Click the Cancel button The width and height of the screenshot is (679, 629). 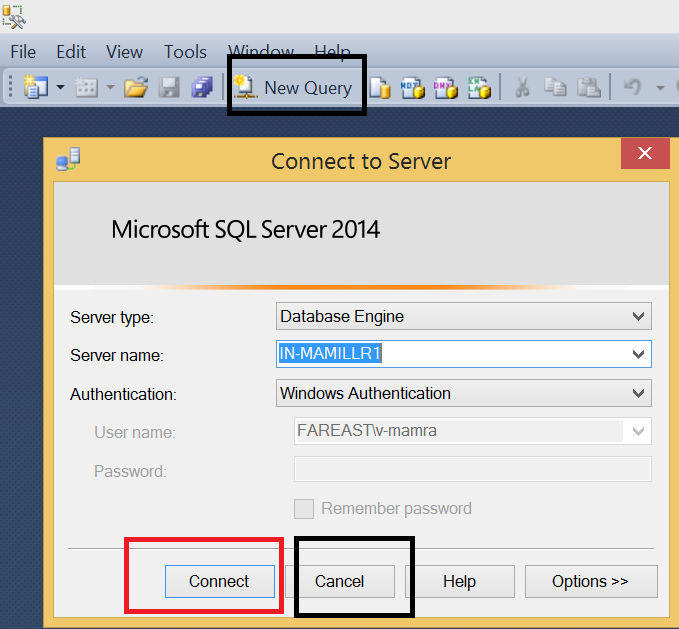pos(340,581)
